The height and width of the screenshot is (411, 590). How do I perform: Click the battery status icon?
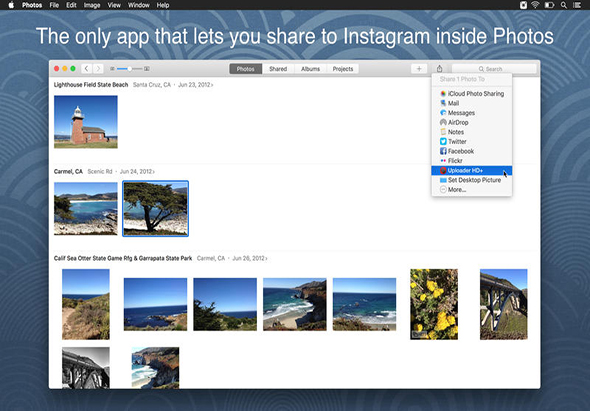click(549, 5)
